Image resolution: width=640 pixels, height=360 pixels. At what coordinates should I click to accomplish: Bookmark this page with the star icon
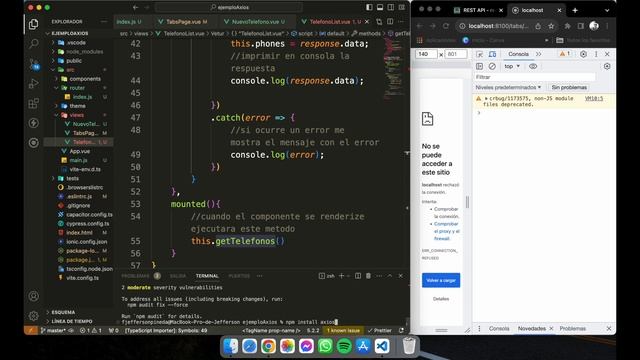(x=551, y=26)
